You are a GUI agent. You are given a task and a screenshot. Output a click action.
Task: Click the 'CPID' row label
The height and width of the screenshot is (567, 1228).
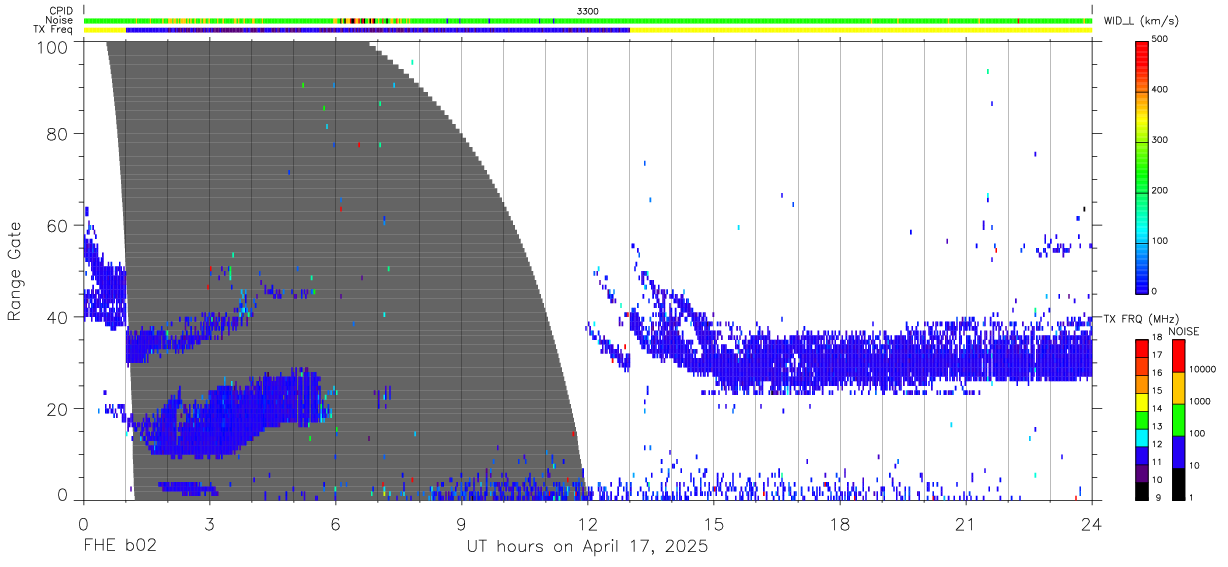(x=61, y=10)
